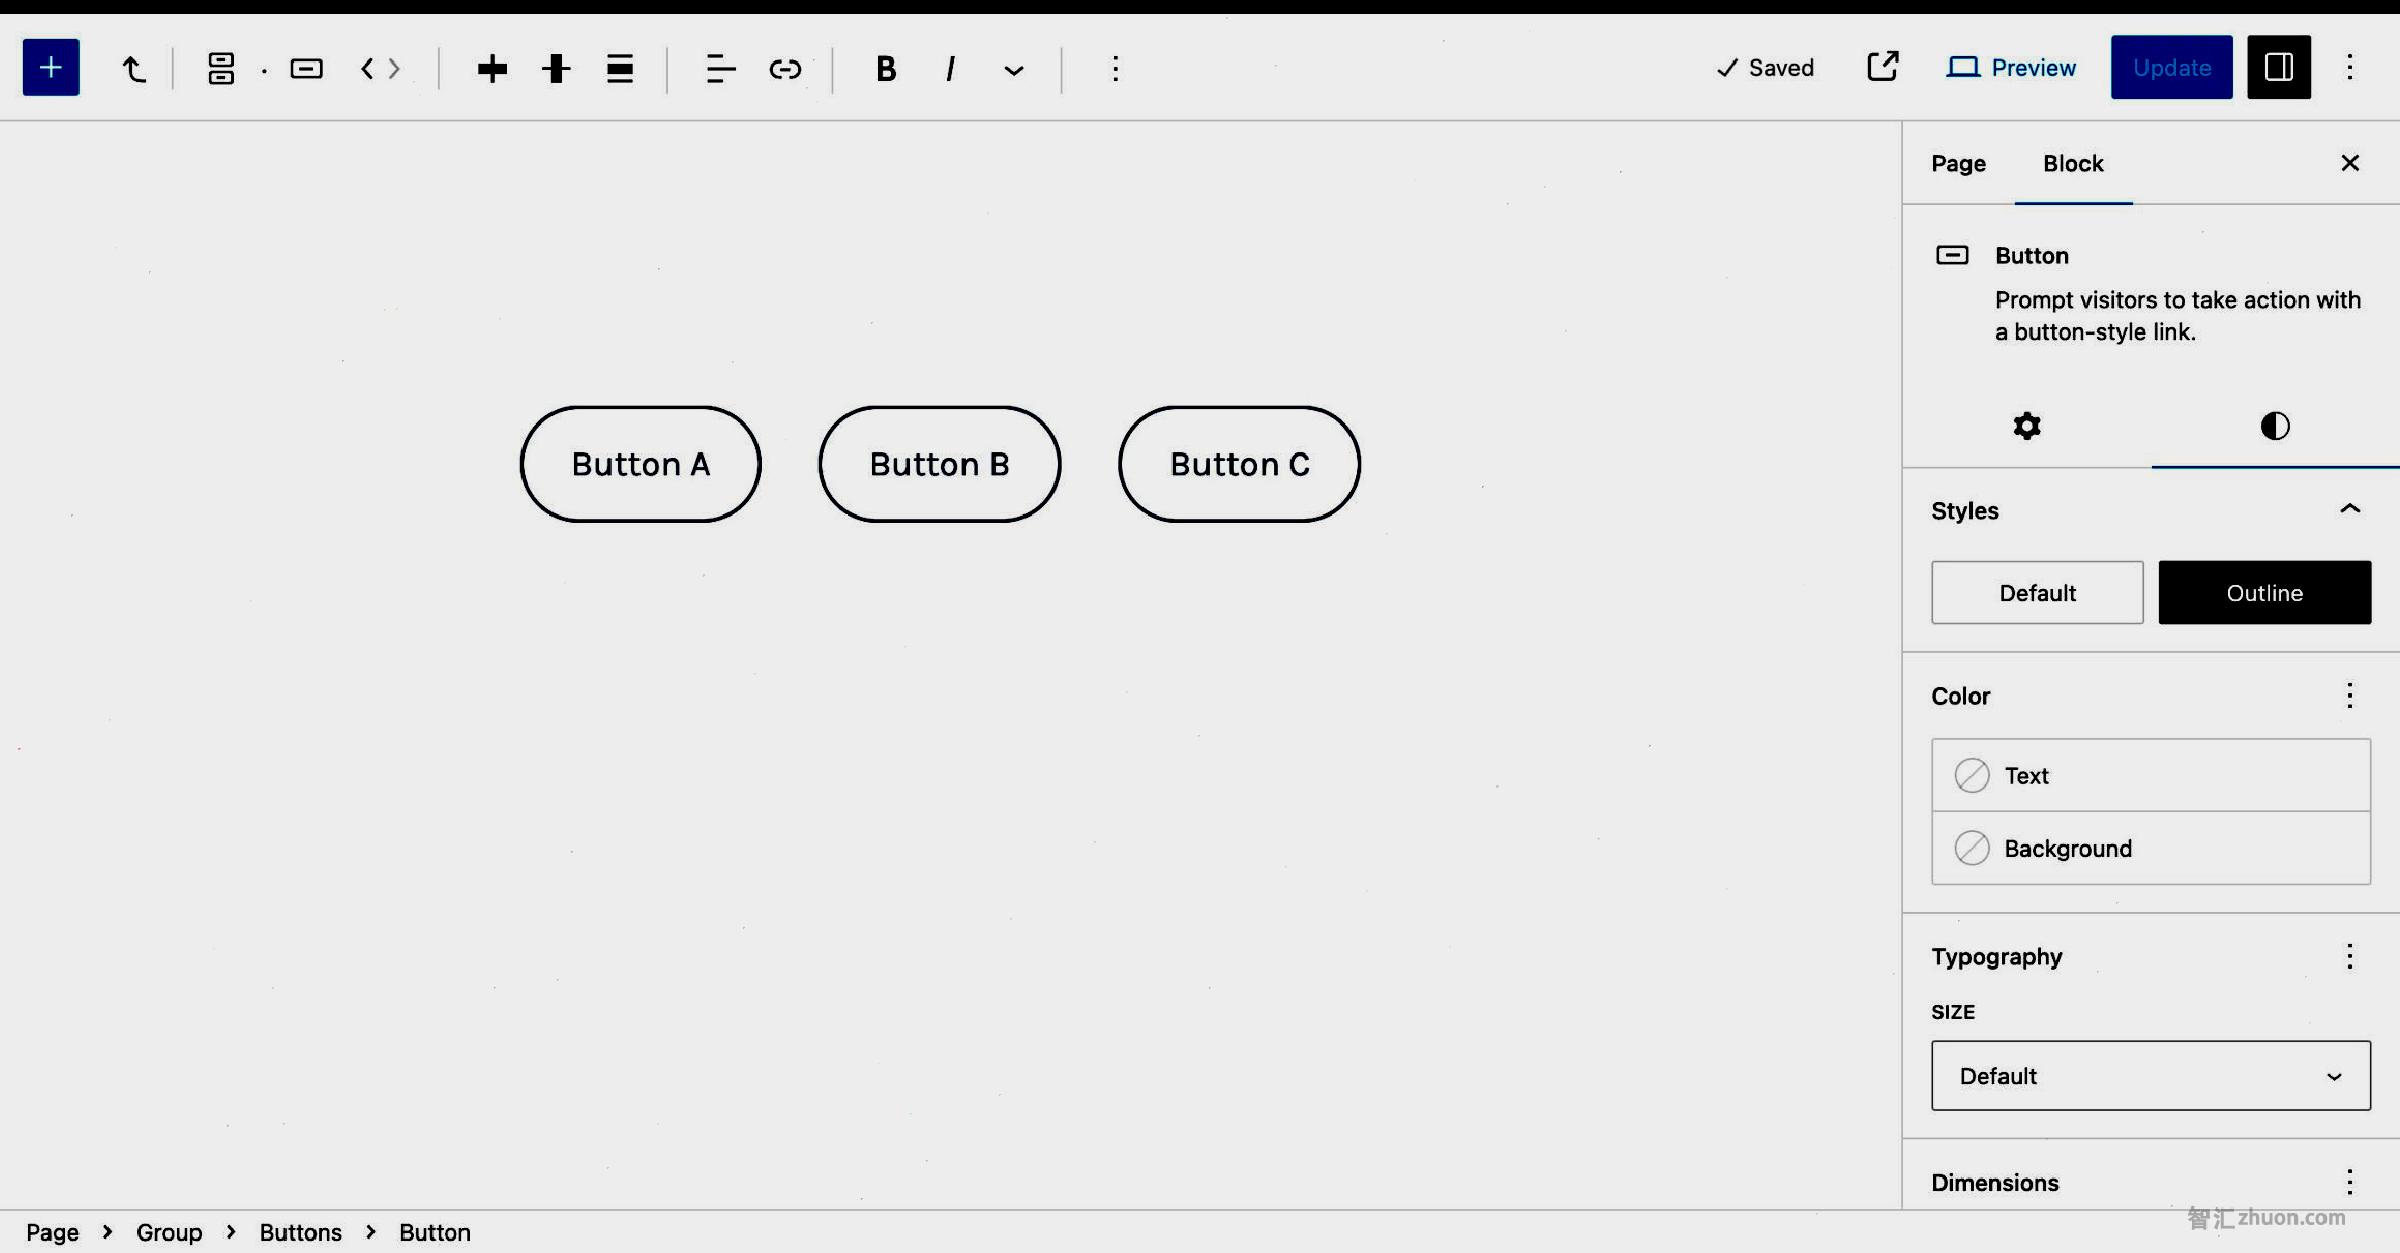Screen dimensions: 2400x1253
Task: Go to Buttons in breadcrumb
Action: (x=300, y=1233)
